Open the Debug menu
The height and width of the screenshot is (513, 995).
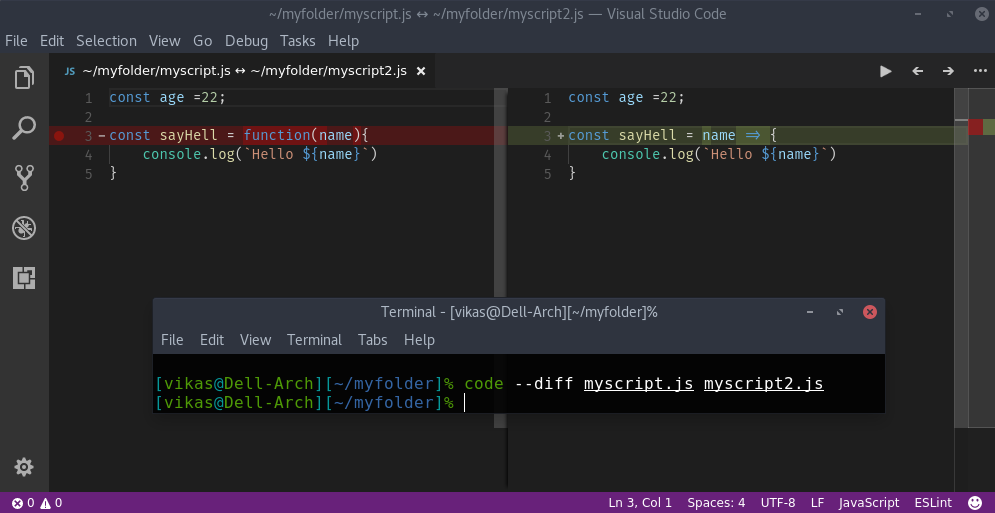(246, 41)
